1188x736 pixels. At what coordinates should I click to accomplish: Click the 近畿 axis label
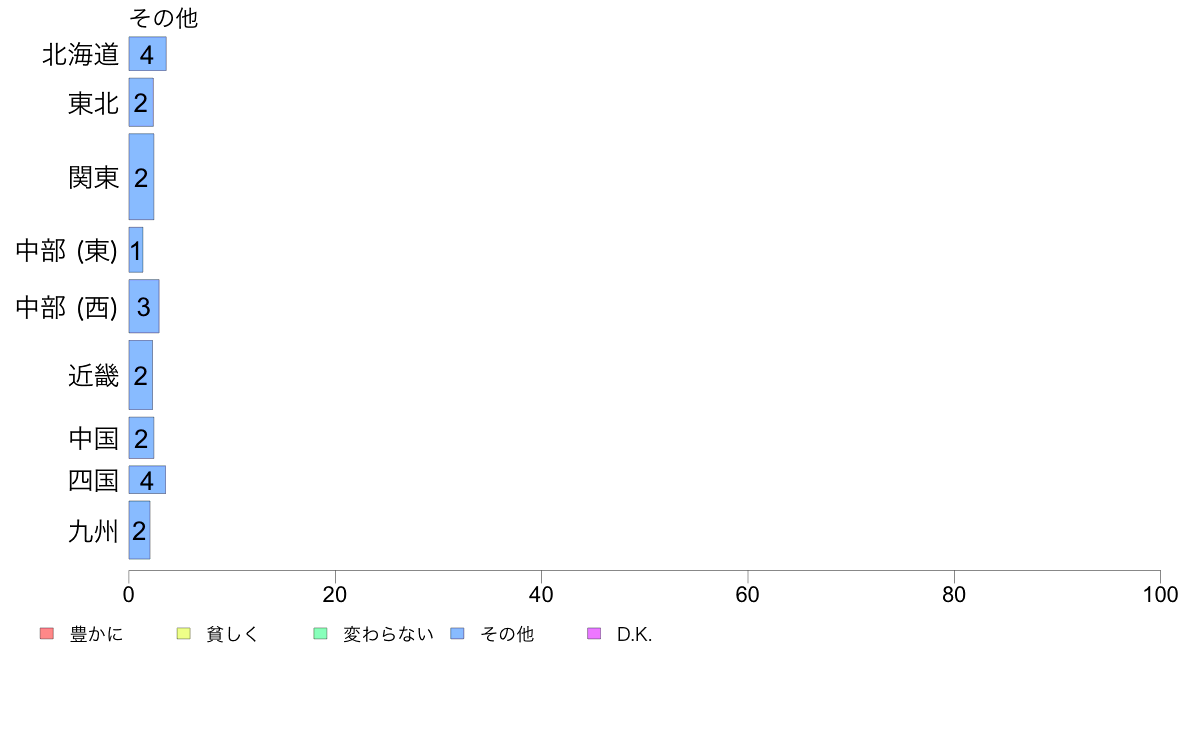click(93, 375)
